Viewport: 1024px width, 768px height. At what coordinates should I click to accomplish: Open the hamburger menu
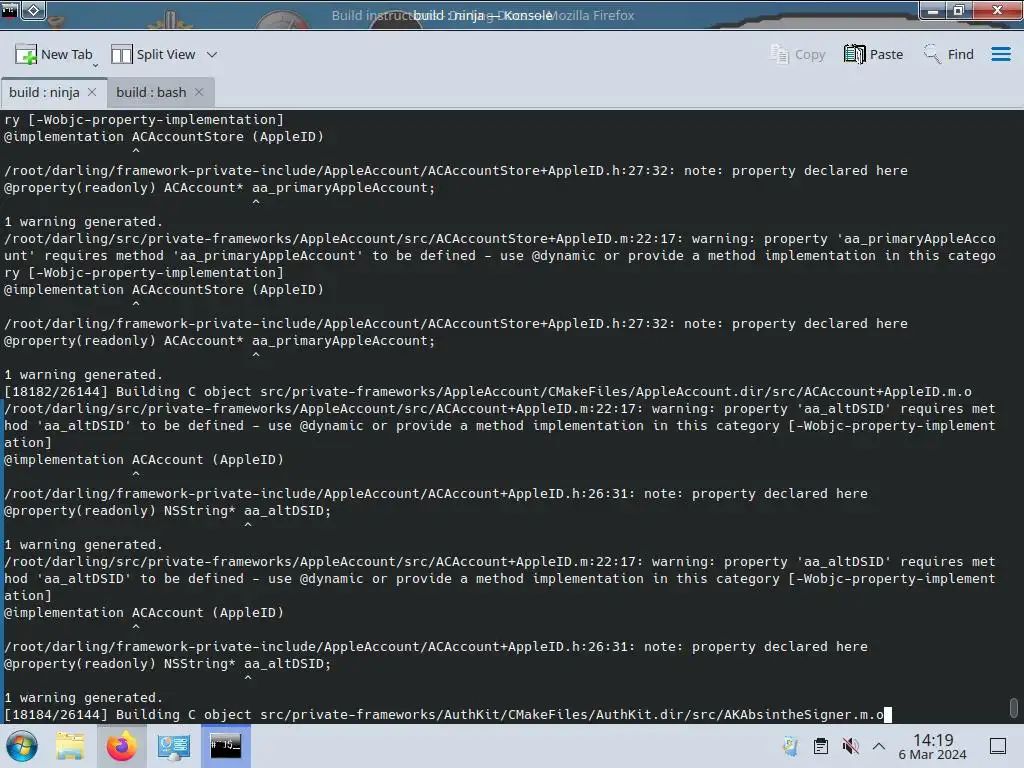(1000, 55)
